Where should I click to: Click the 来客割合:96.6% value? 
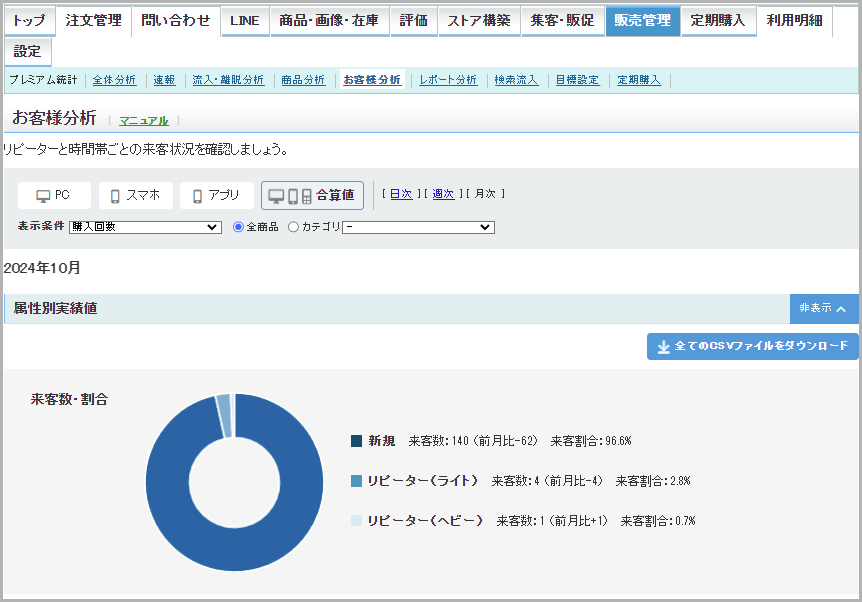pos(591,441)
